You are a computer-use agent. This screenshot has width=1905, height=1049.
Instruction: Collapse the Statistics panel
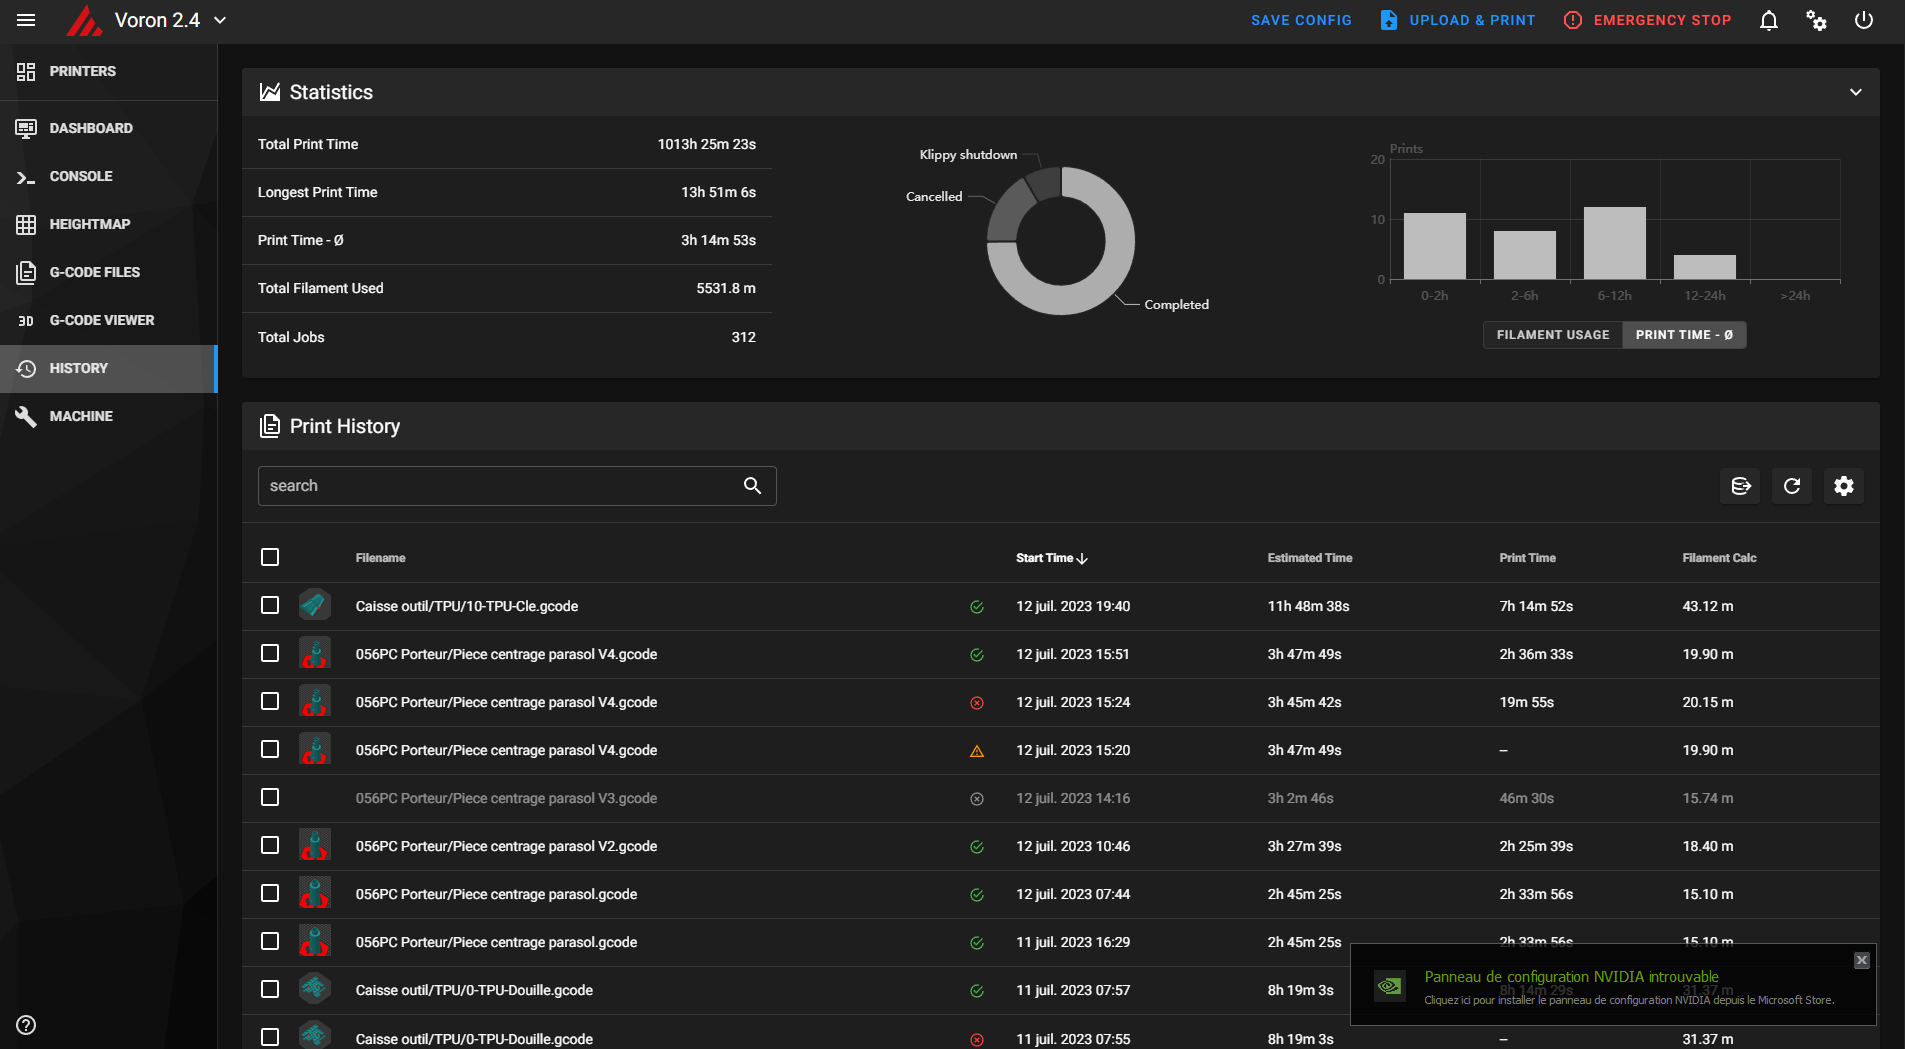coord(1856,92)
